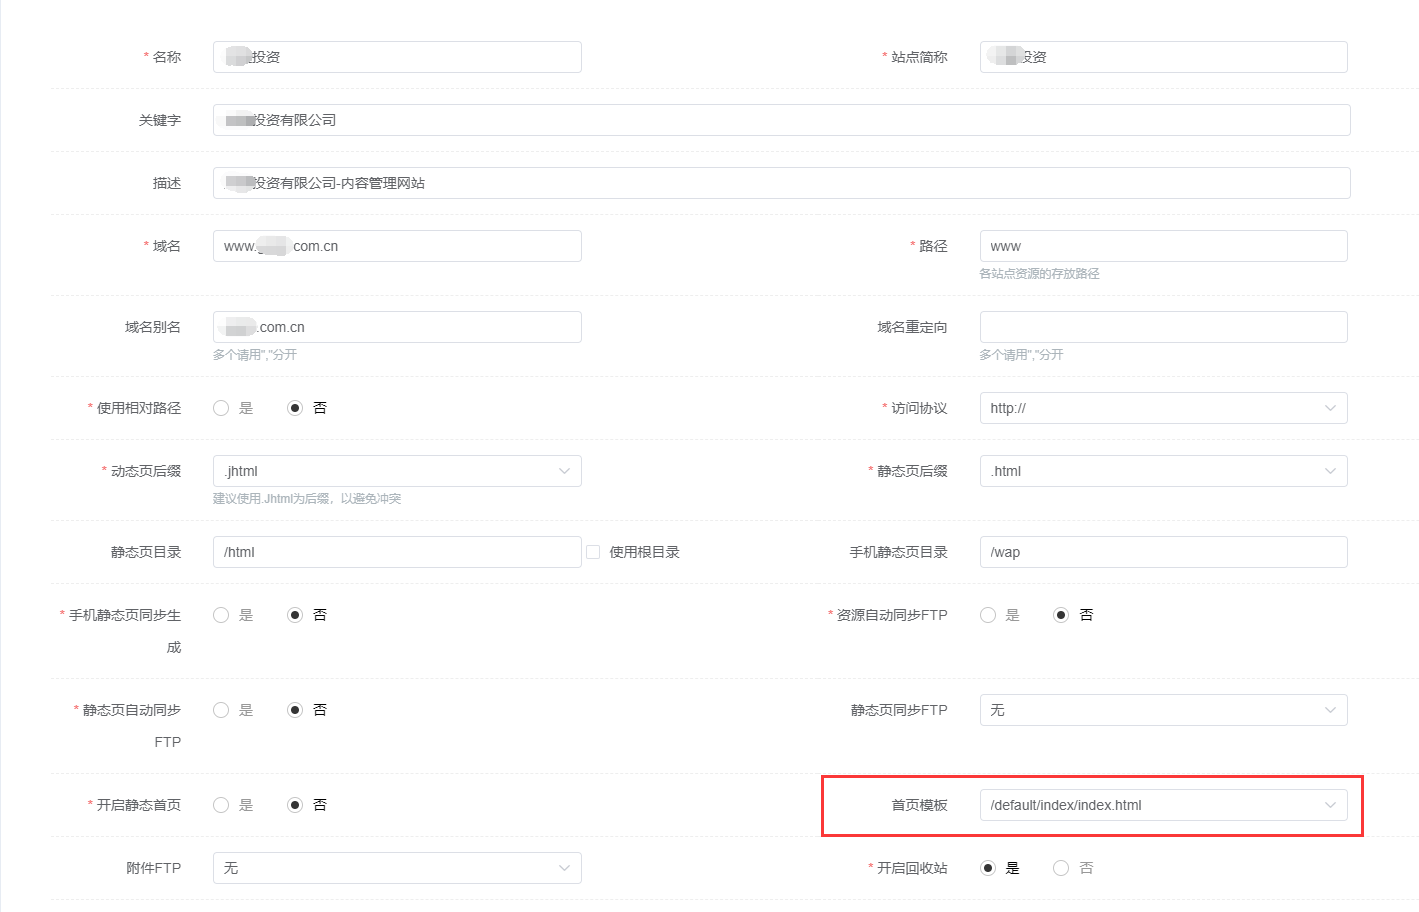Click the 域名重定向 input field
This screenshot has width=1419, height=912.
pyautogui.click(x=1162, y=327)
